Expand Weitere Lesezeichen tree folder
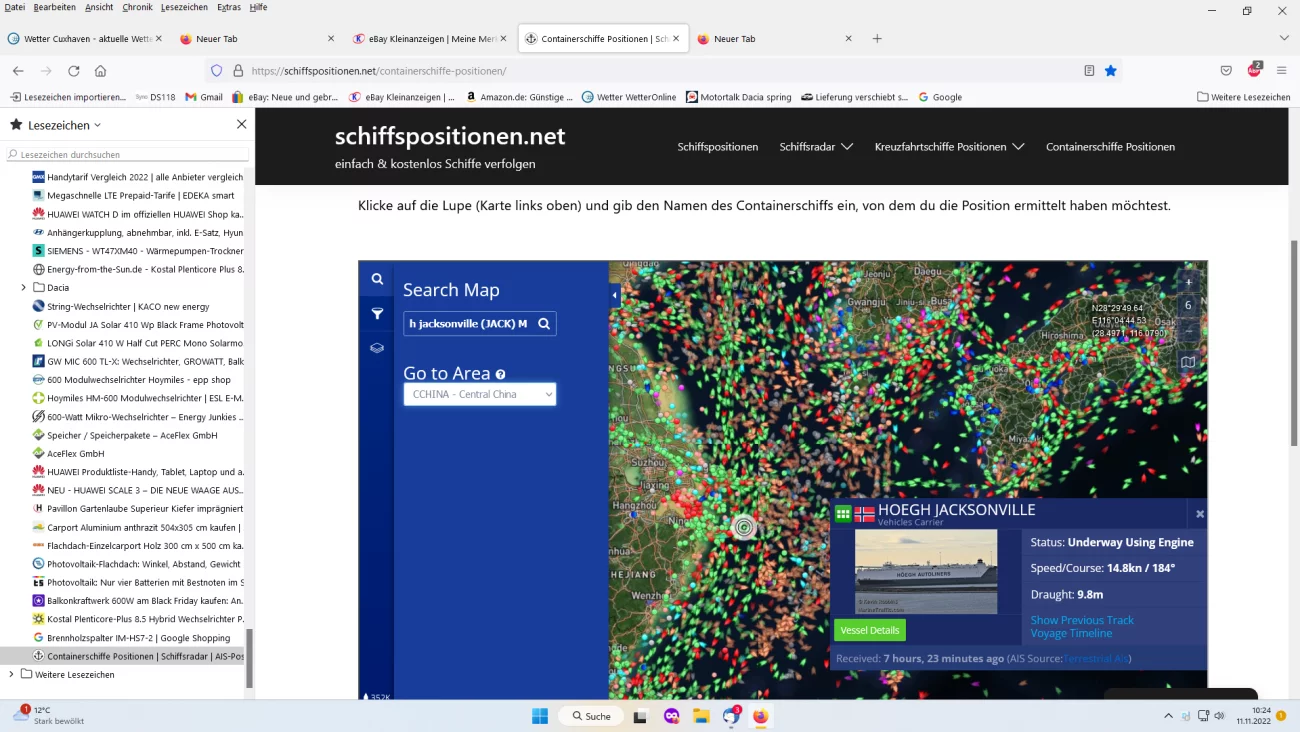 tap(11, 674)
